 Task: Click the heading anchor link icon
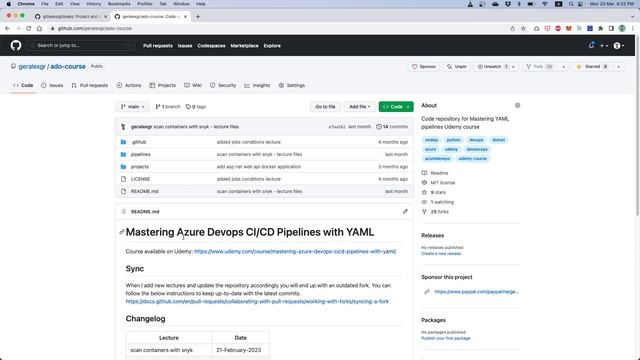coord(121,232)
